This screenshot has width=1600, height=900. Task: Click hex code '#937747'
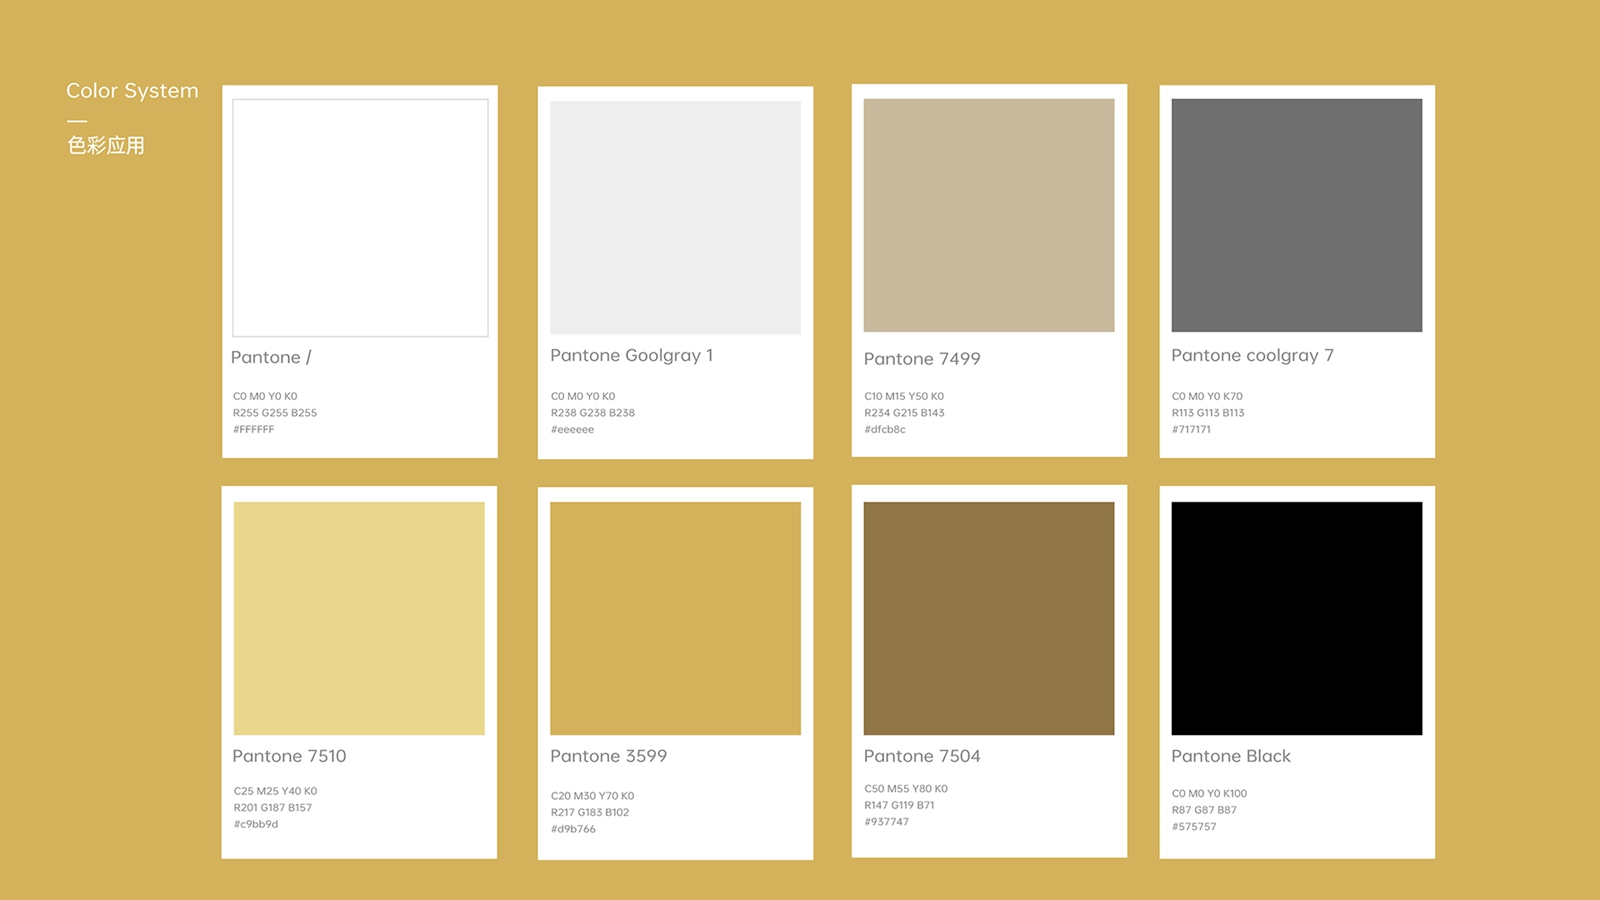(887, 822)
